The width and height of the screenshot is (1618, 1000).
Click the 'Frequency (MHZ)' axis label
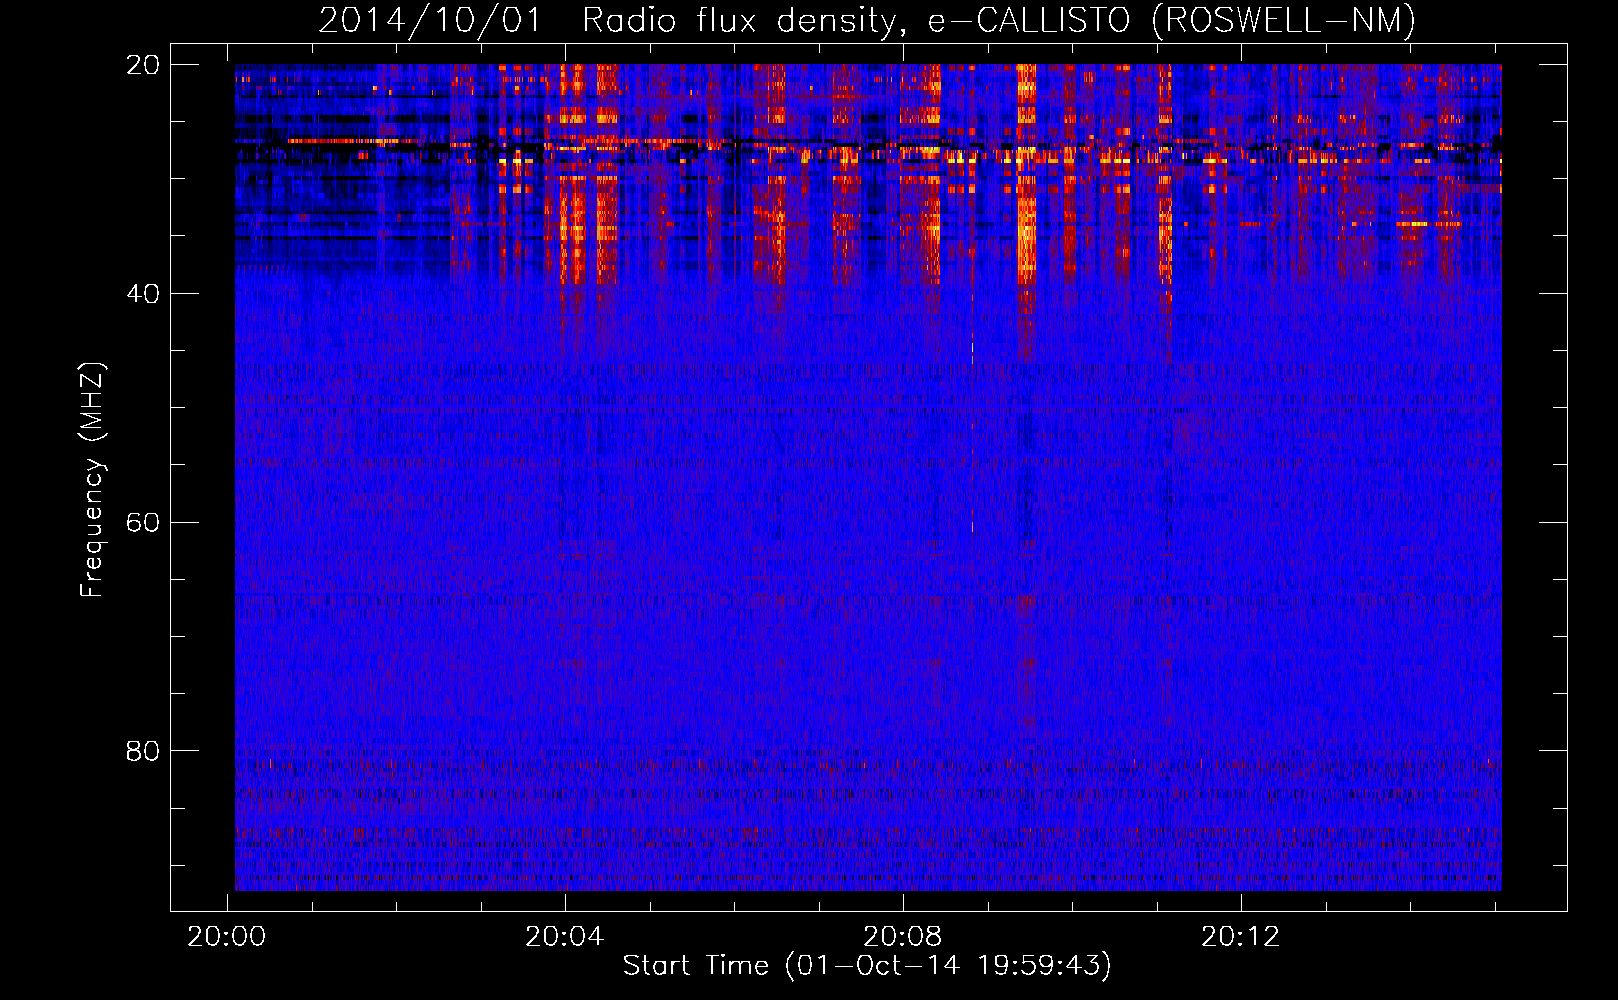tap(92, 480)
